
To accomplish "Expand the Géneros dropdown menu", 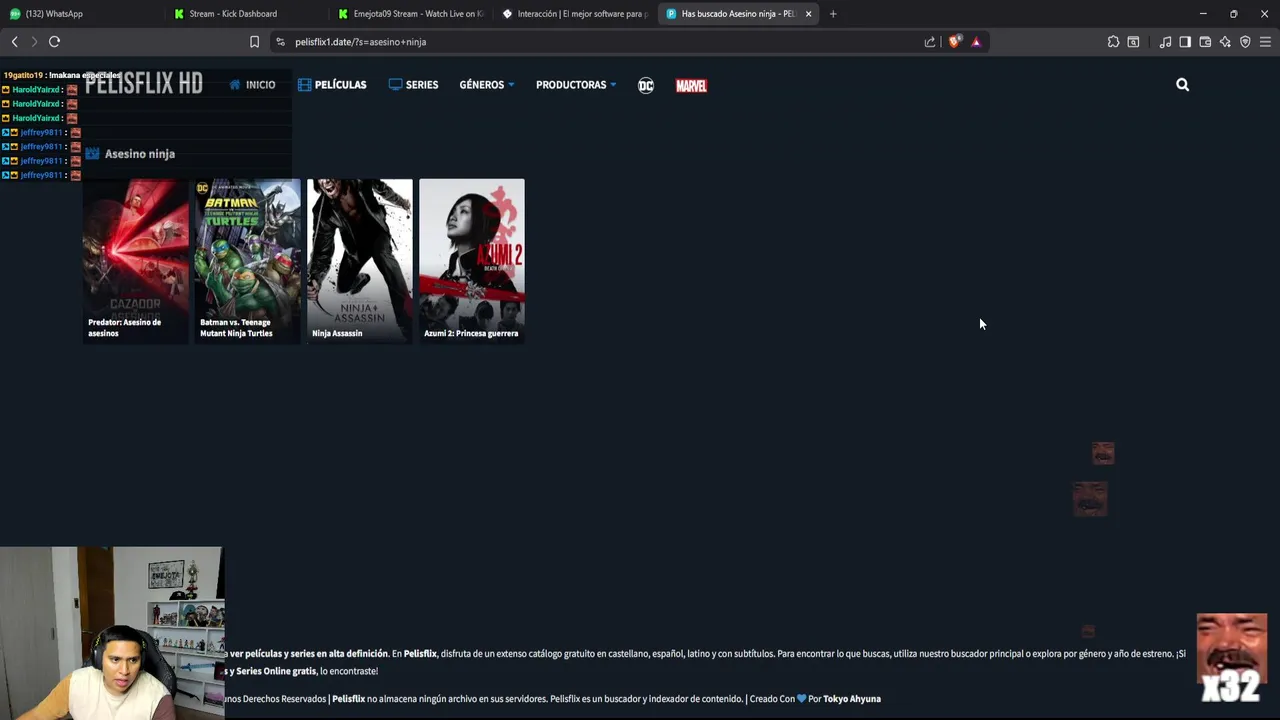I will coord(487,85).
